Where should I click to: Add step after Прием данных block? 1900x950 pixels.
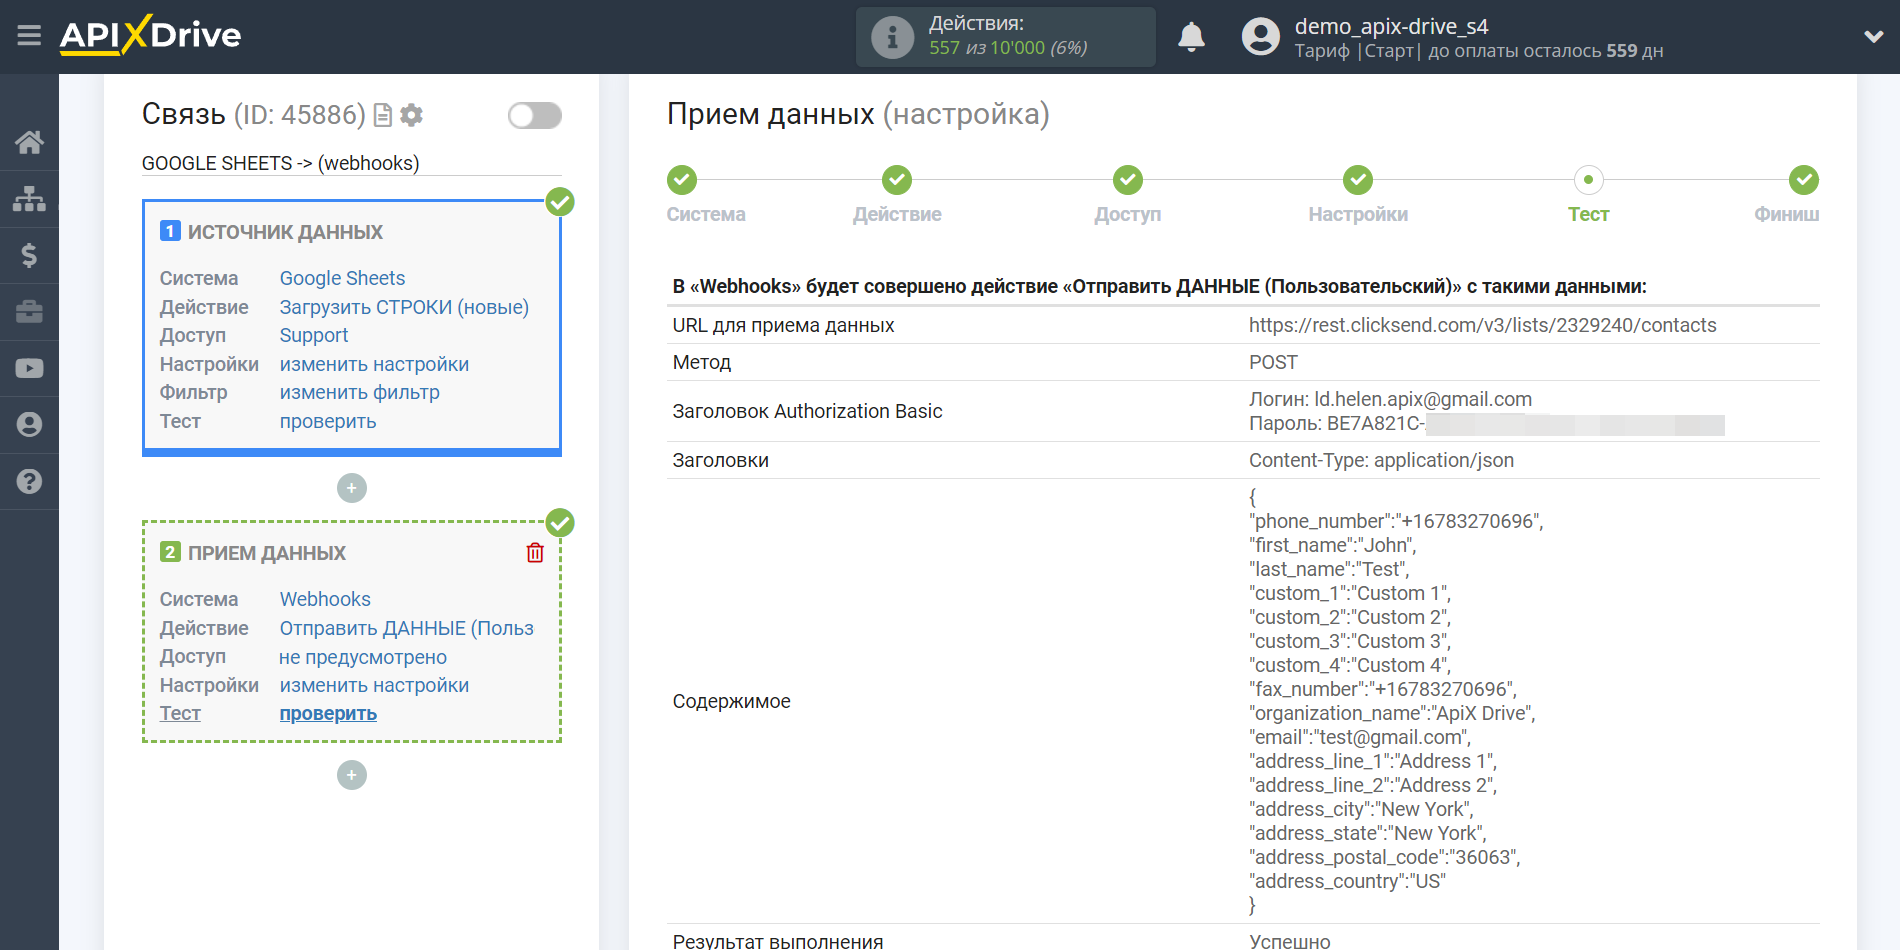[352, 775]
